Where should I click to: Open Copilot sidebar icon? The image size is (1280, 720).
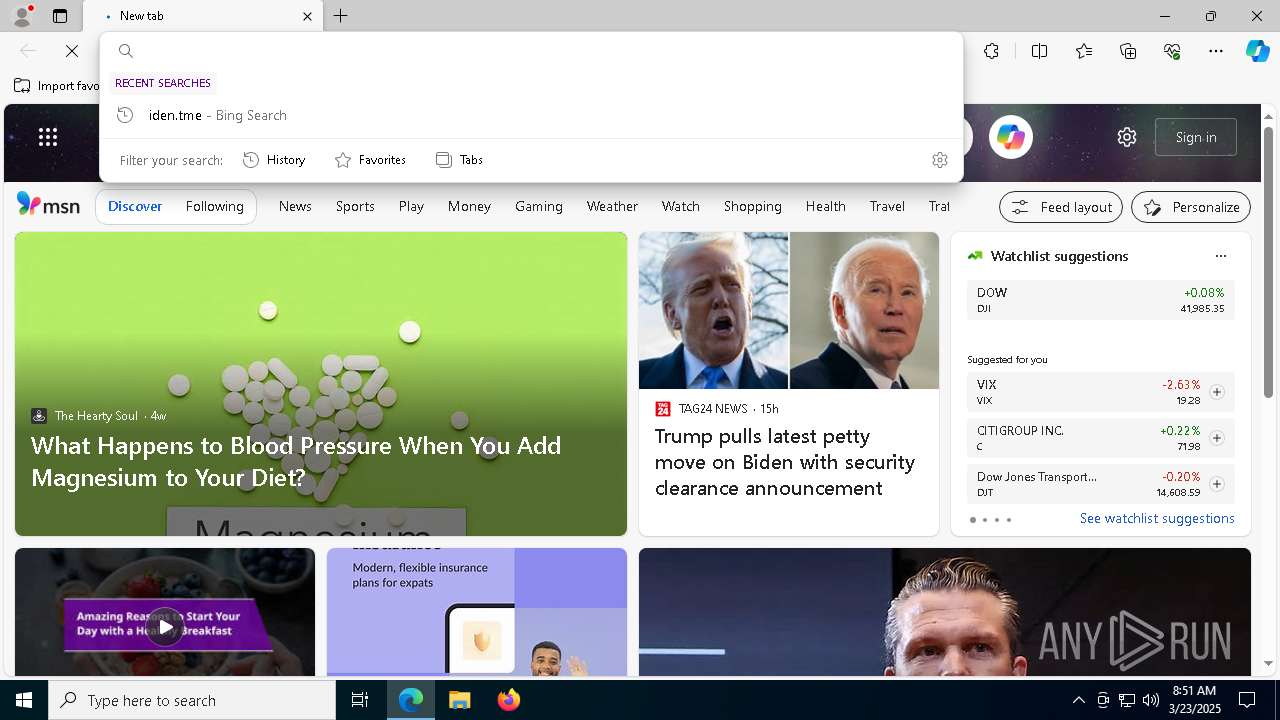pos(1257,51)
